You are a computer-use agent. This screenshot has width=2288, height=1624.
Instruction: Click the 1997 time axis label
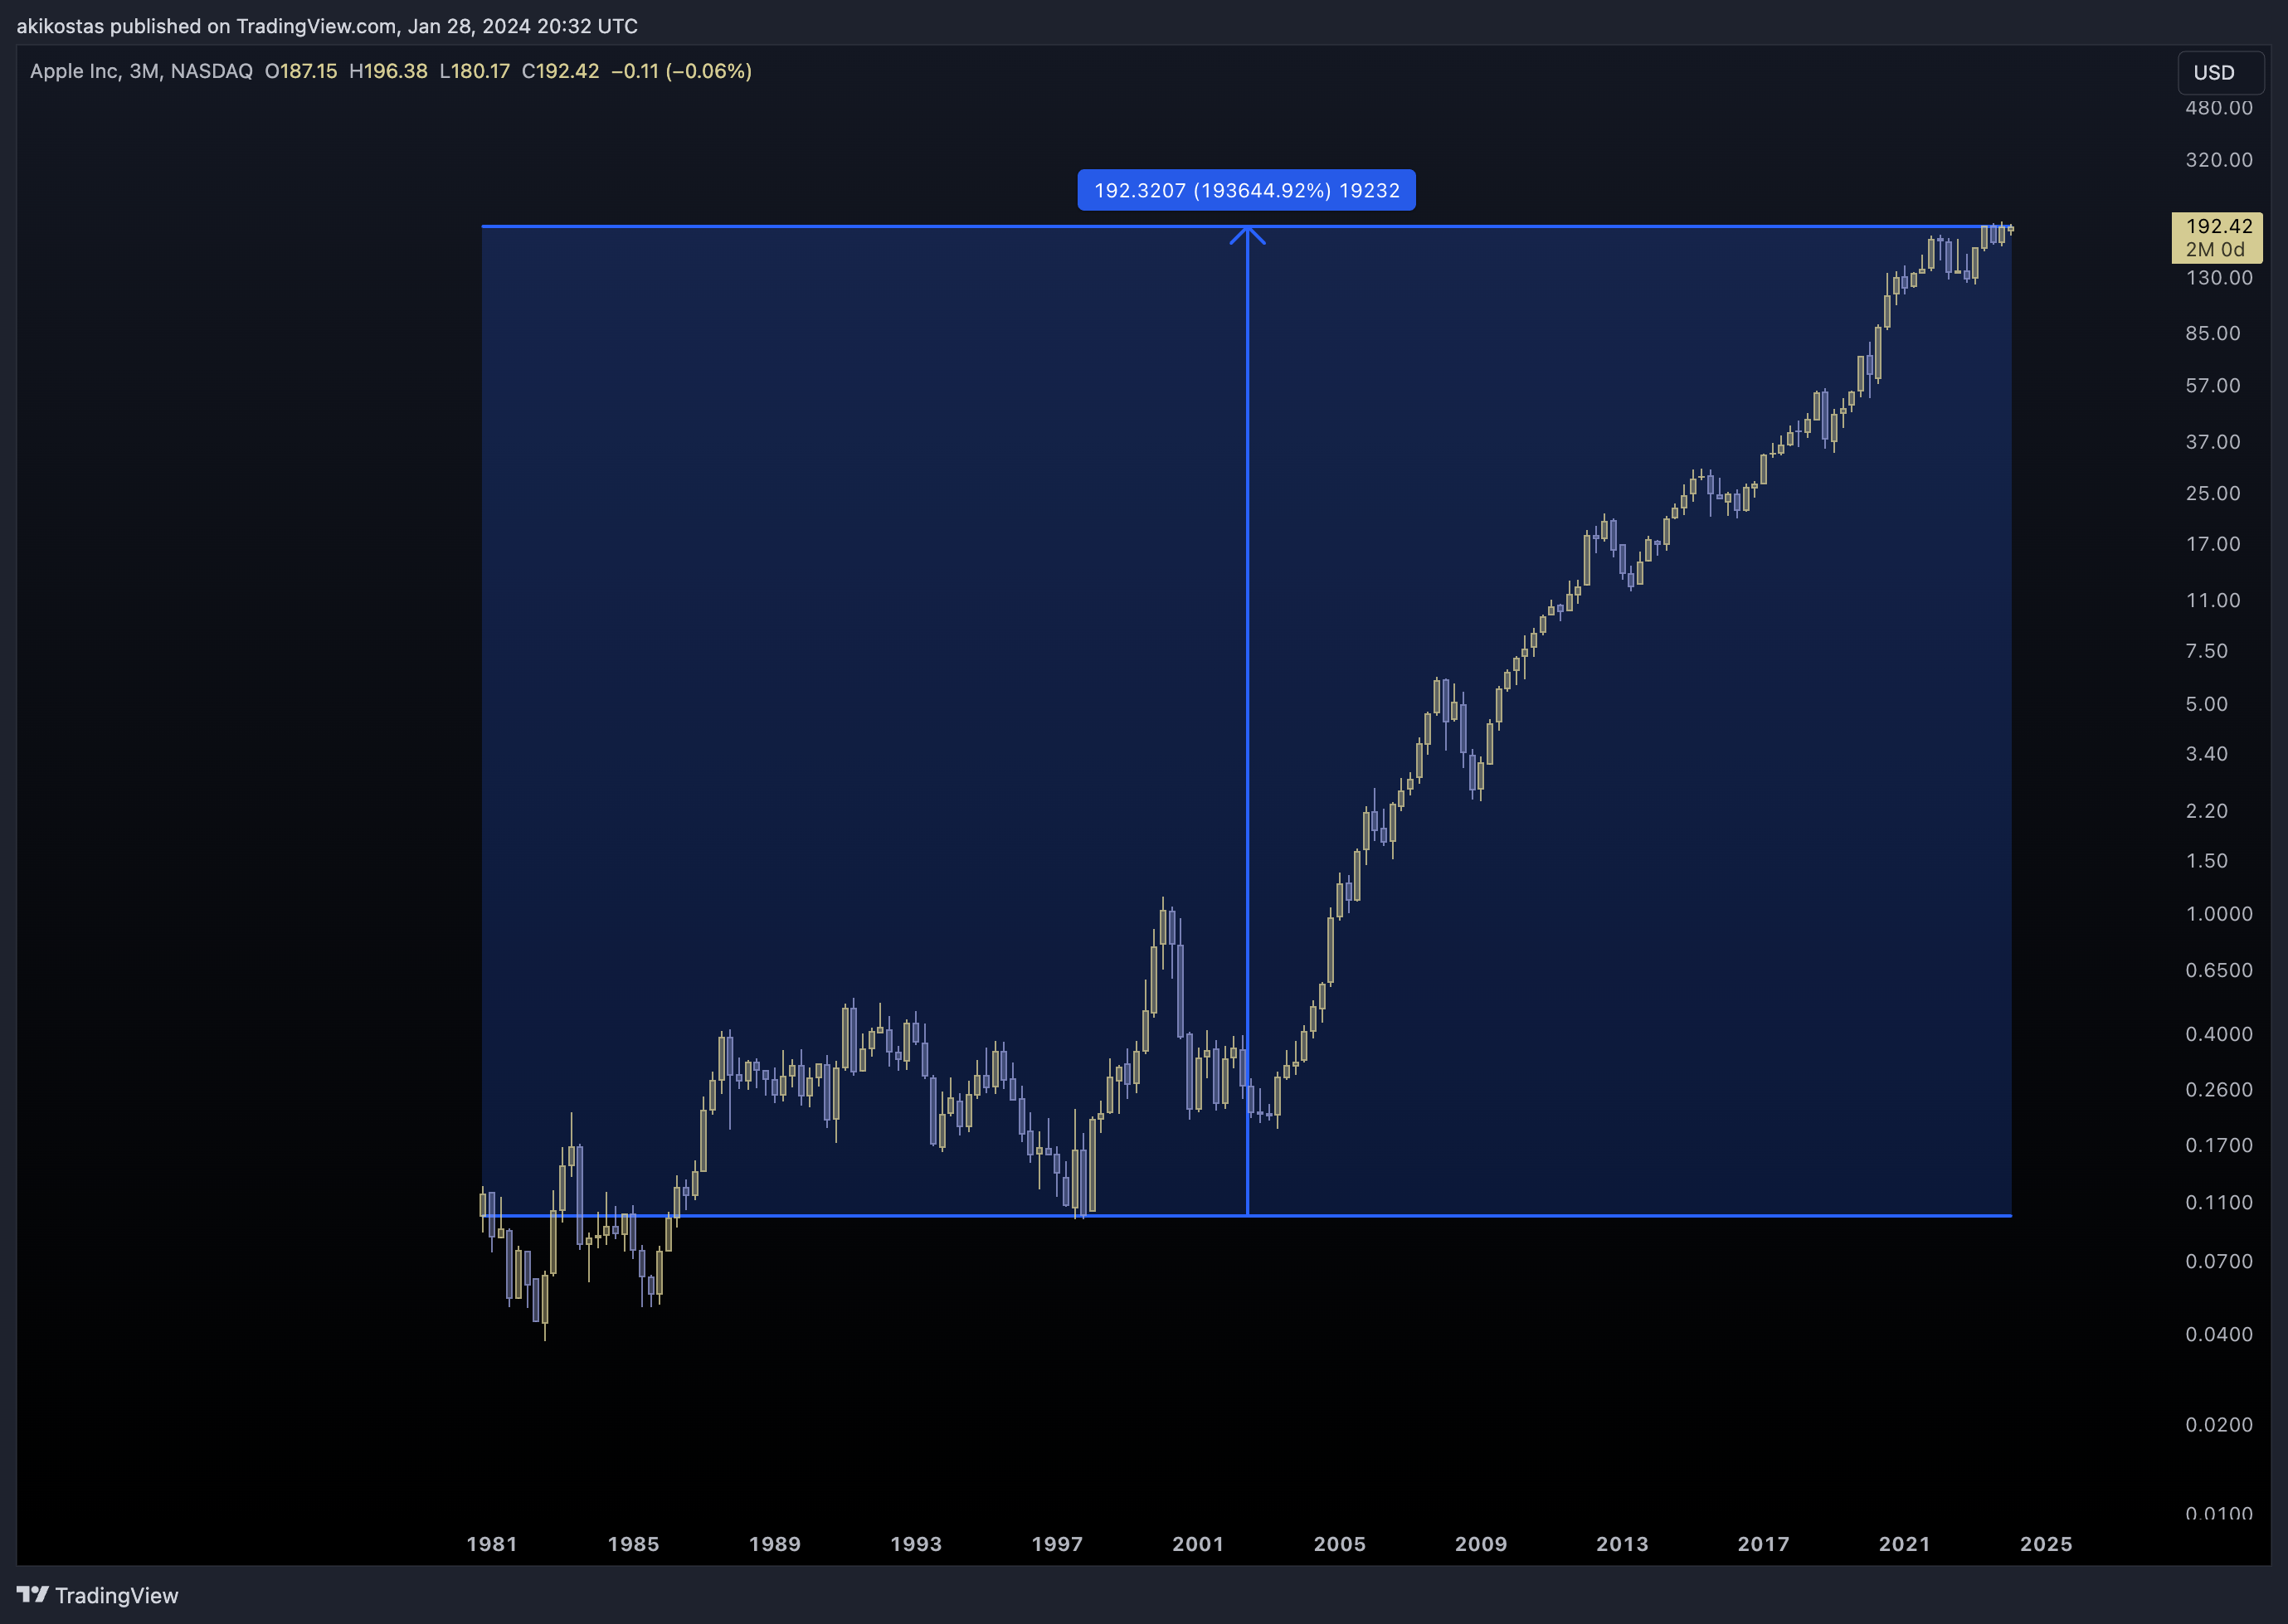point(1057,1544)
